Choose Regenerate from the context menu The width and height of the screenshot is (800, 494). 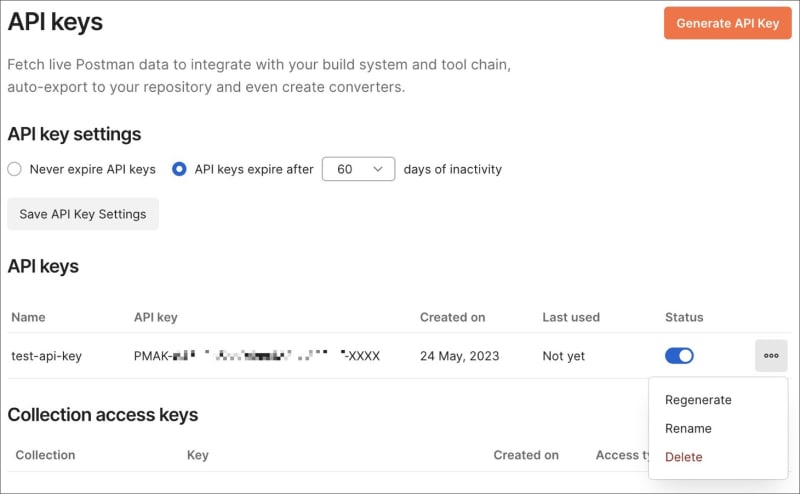coord(698,400)
